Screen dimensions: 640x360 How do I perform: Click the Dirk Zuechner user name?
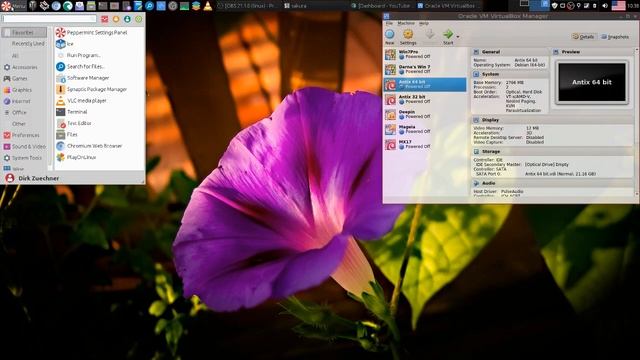tap(38, 178)
